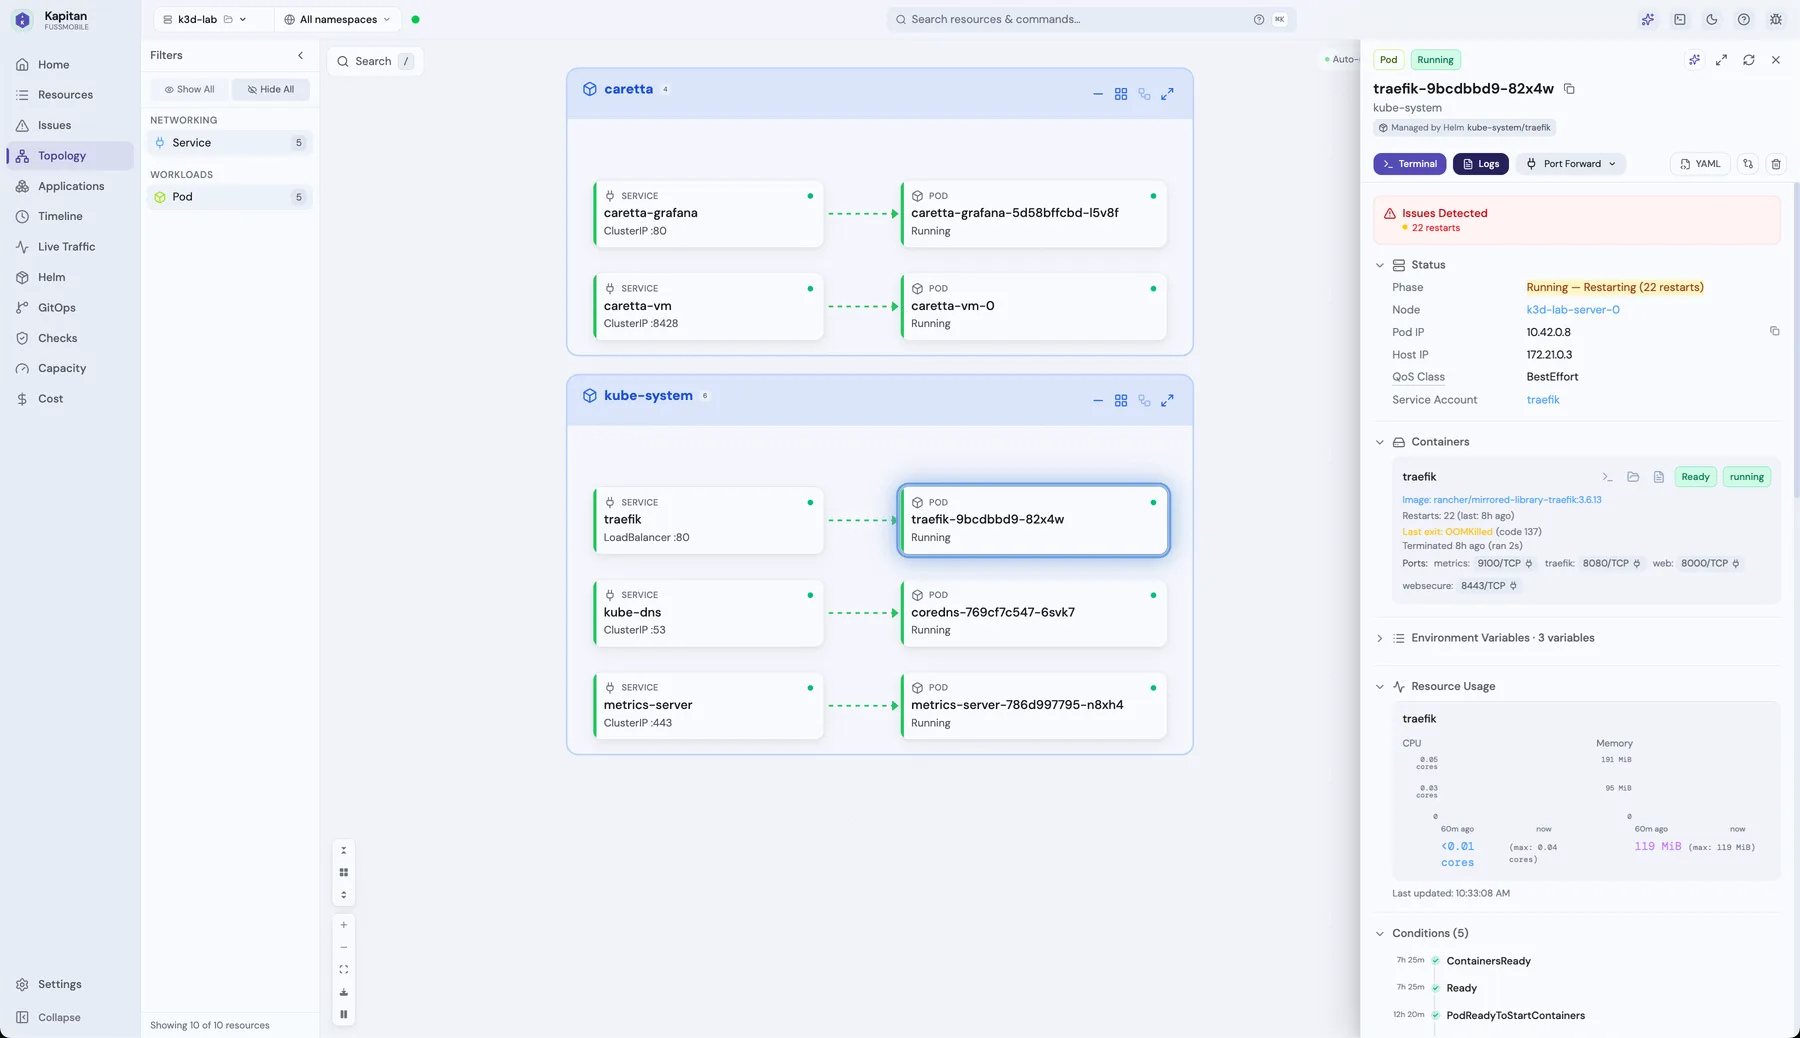Maximize the kube-system namespace group
The height and width of the screenshot is (1038, 1800).
[x=1167, y=400]
